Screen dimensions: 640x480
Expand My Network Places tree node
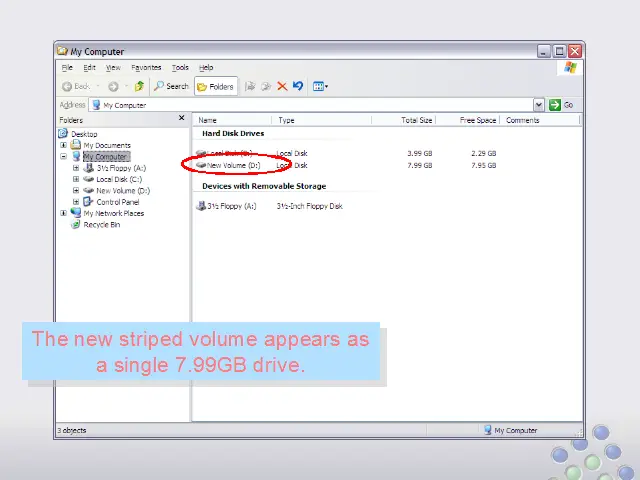click(x=63, y=213)
